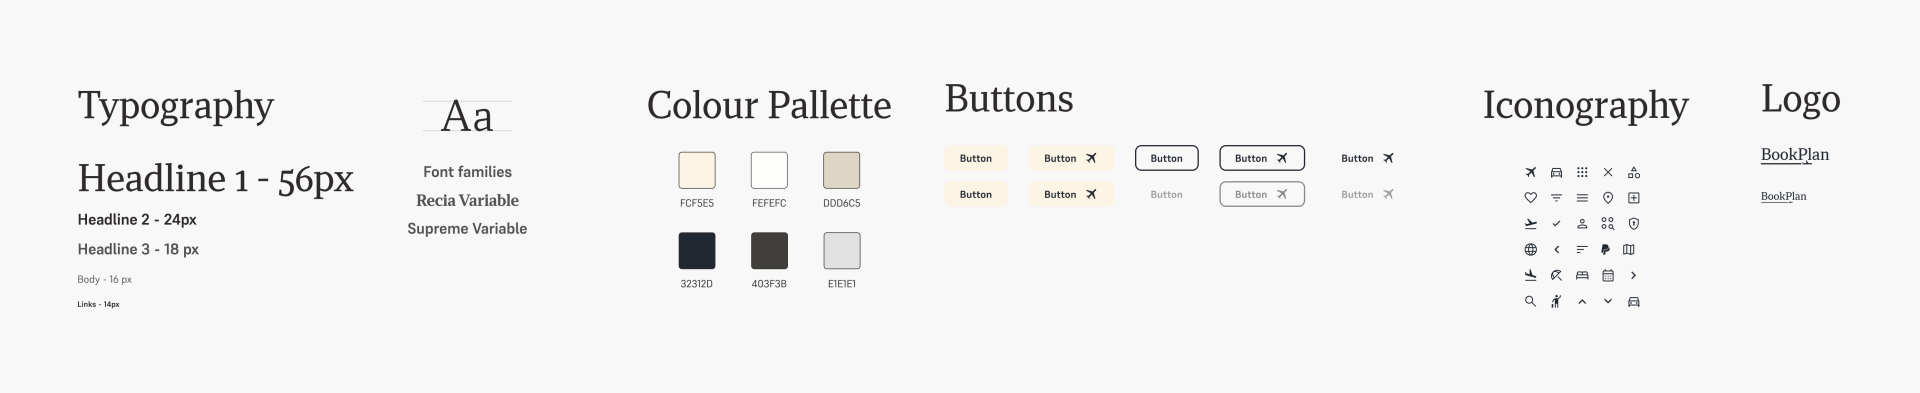Click the filter funnel lines icon
This screenshot has width=1920, height=393.
coord(1556,198)
